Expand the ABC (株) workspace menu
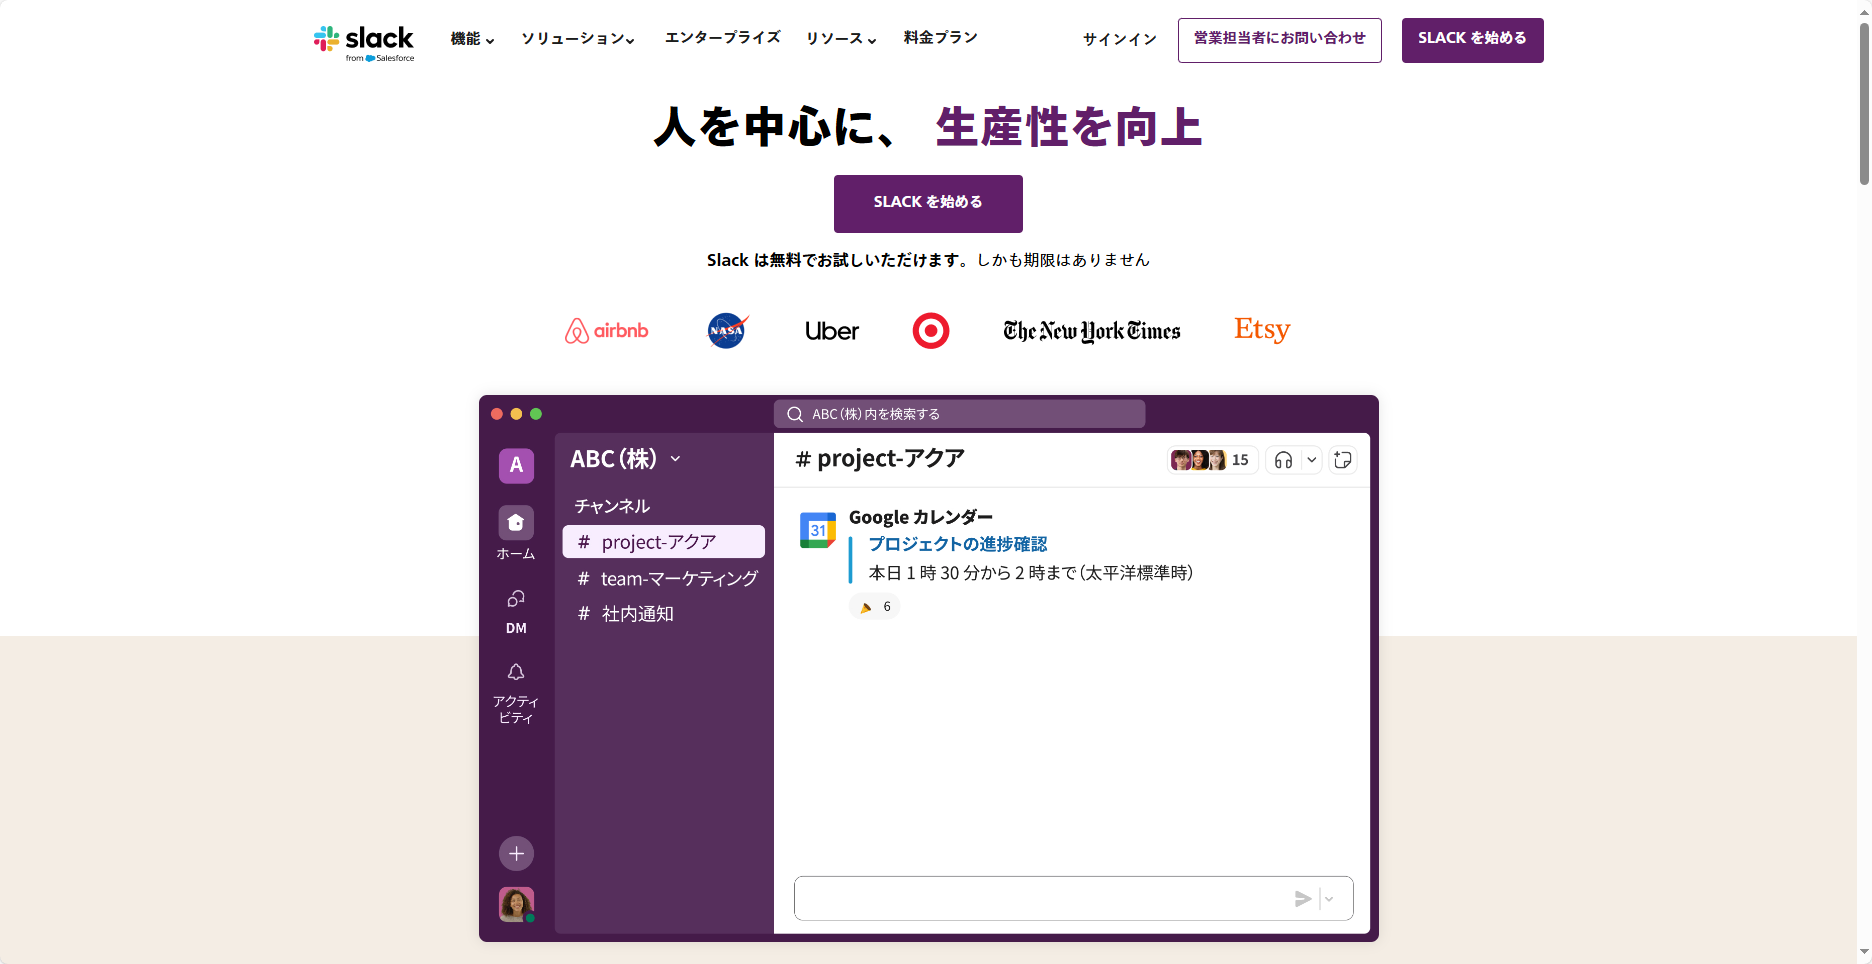Screen dimensions: 1872x964 click(x=626, y=459)
